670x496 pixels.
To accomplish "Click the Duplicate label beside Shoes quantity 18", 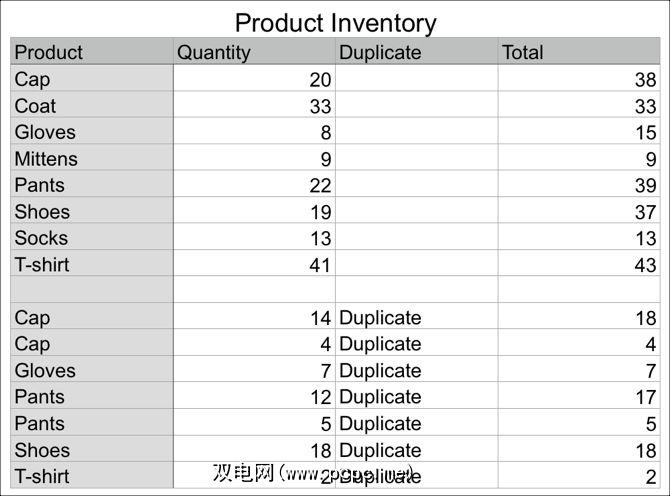I will (381, 450).
